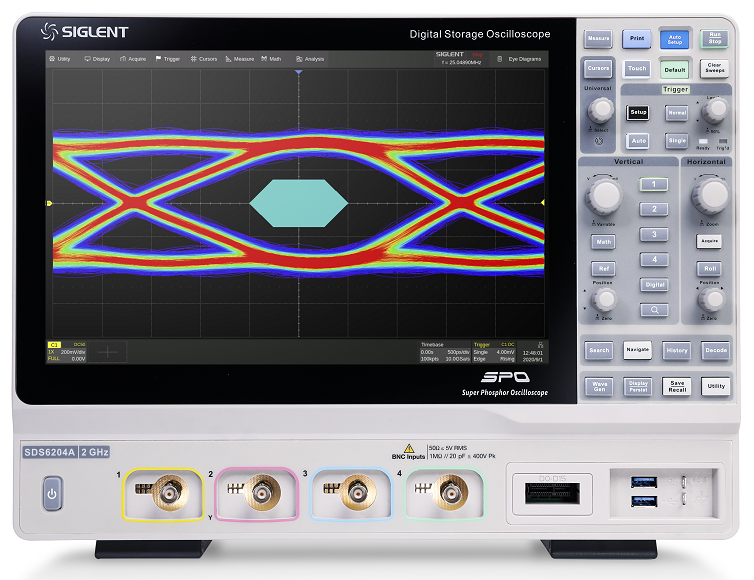The image size is (754, 580).
Task: Push the power button on front panel
Action: pyautogui.click(x=52, y=493)
